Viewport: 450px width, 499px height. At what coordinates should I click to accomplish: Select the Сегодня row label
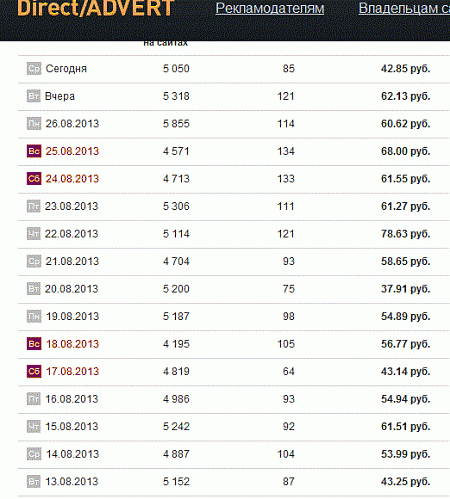[66, 69]
